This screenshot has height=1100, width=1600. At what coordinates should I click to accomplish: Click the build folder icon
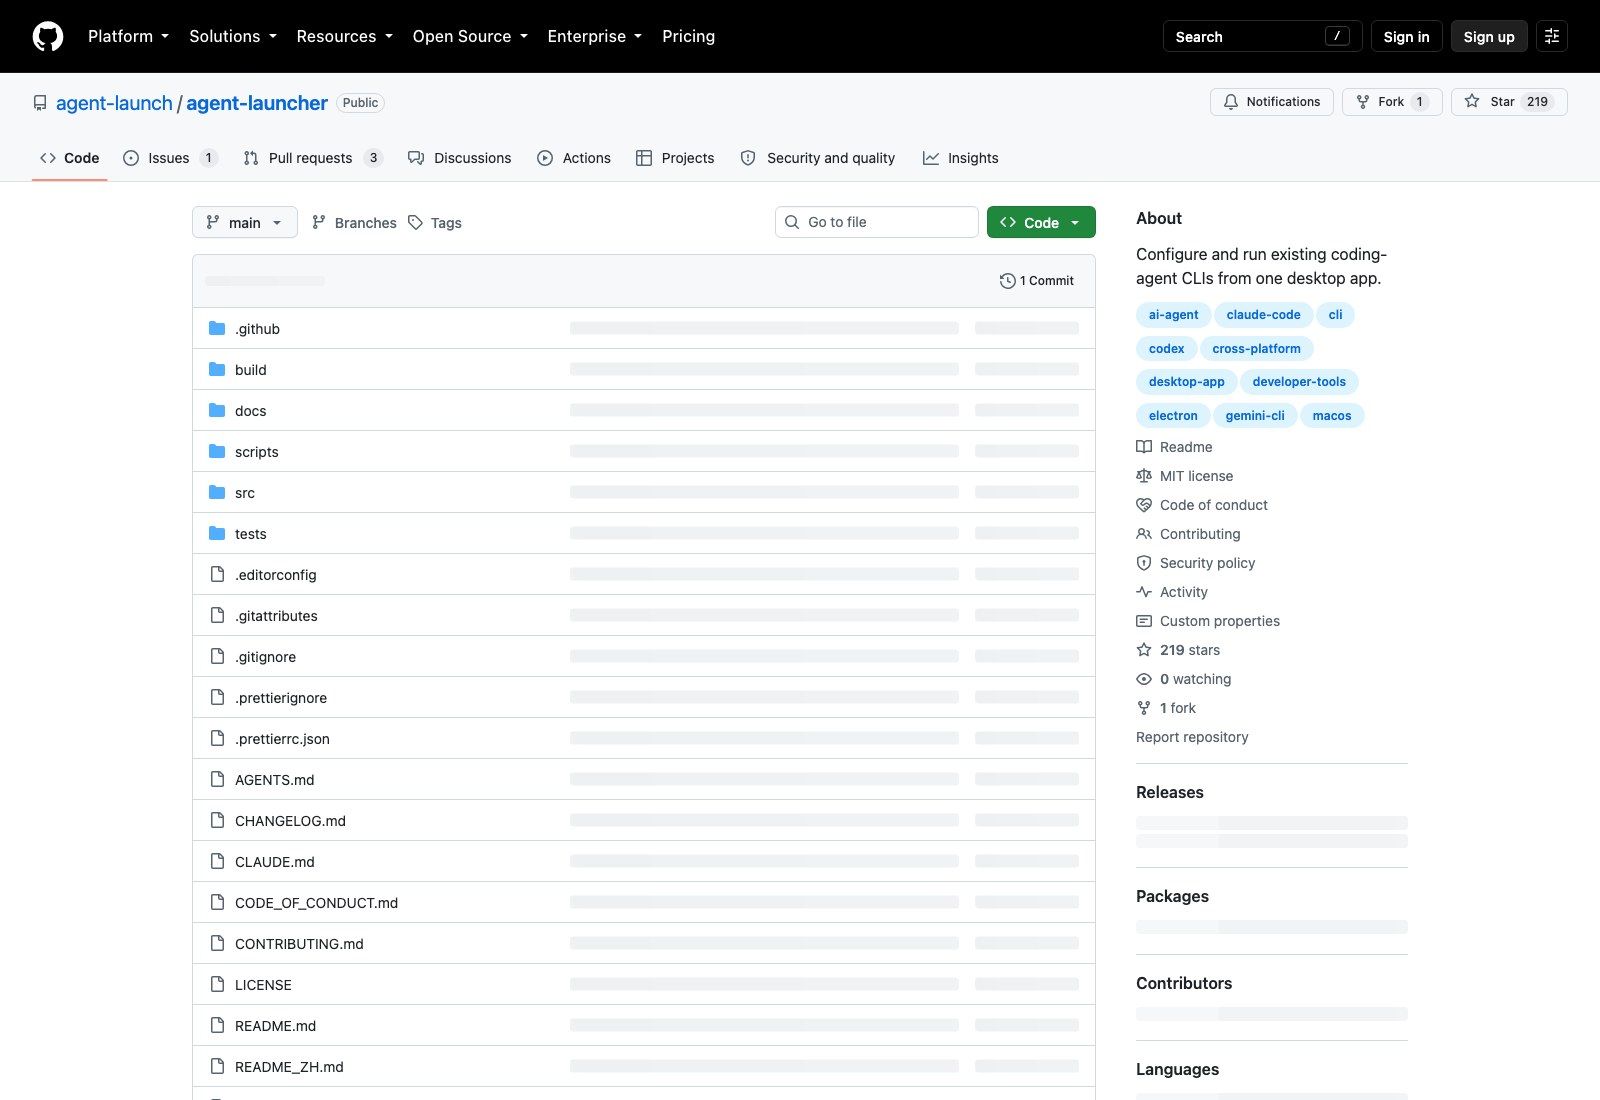pos(217,369)
